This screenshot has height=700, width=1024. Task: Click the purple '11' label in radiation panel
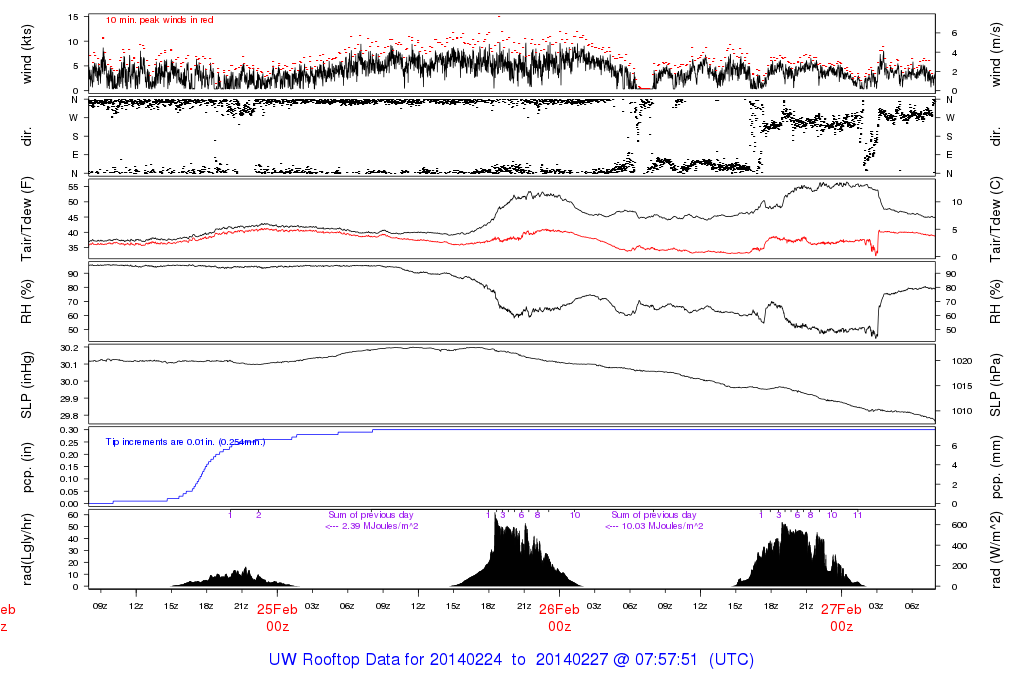[857, 515]
